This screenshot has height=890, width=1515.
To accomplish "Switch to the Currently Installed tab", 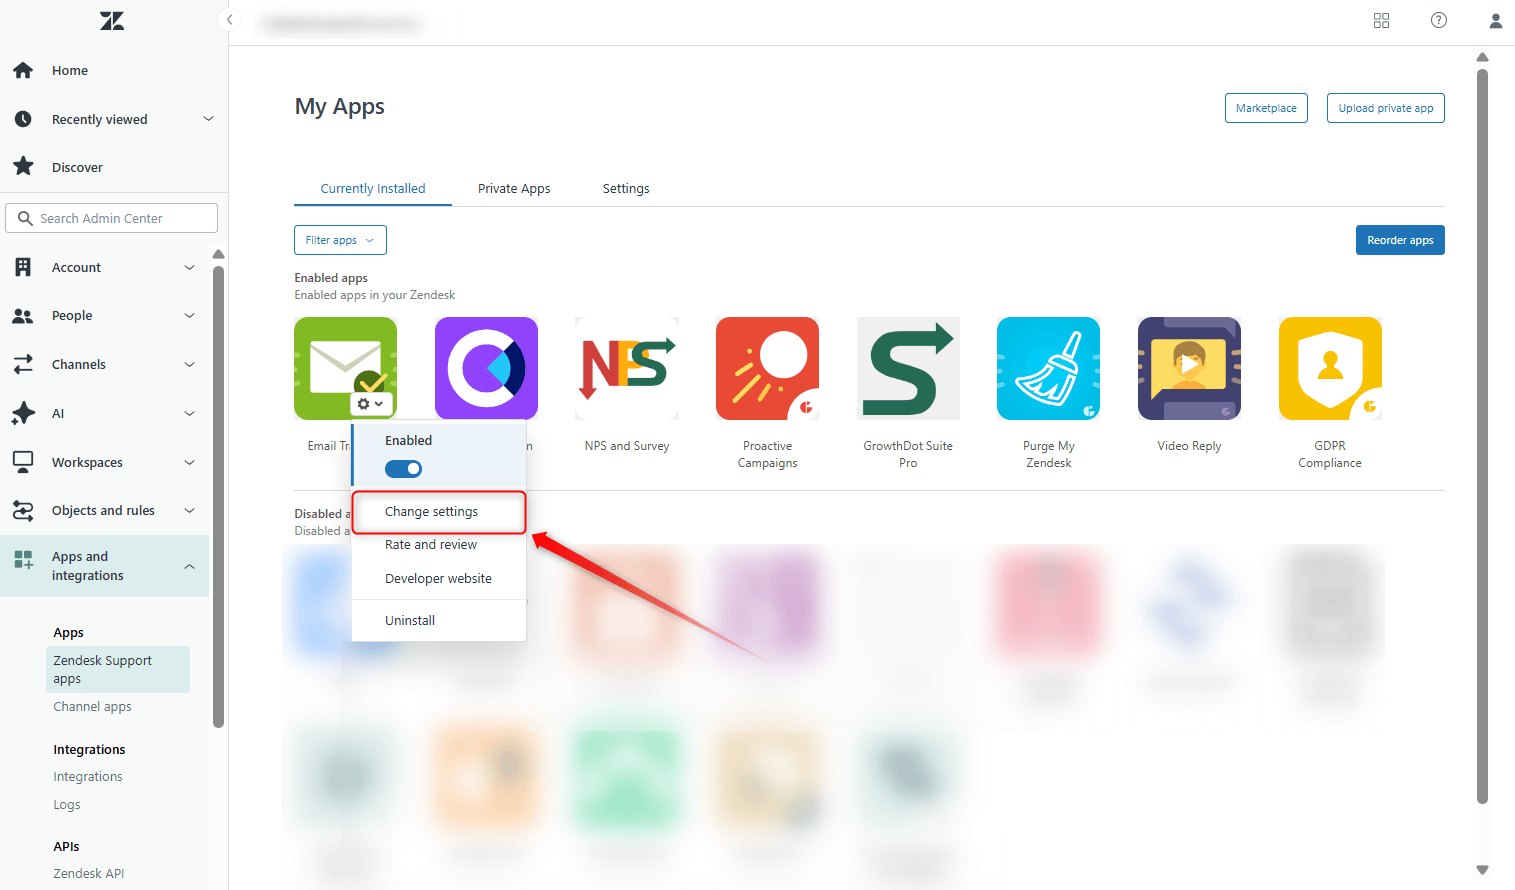I will (373, 188).
